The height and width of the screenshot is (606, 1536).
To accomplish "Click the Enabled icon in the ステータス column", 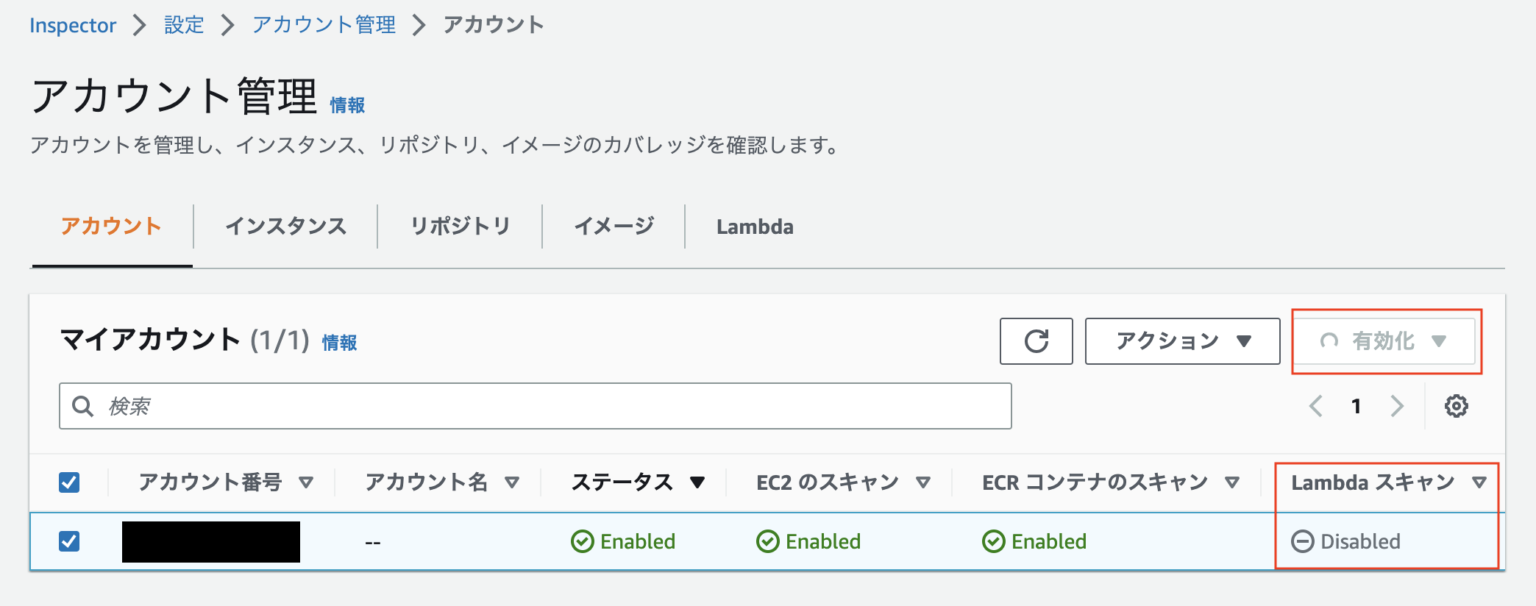I will (583, 541).
